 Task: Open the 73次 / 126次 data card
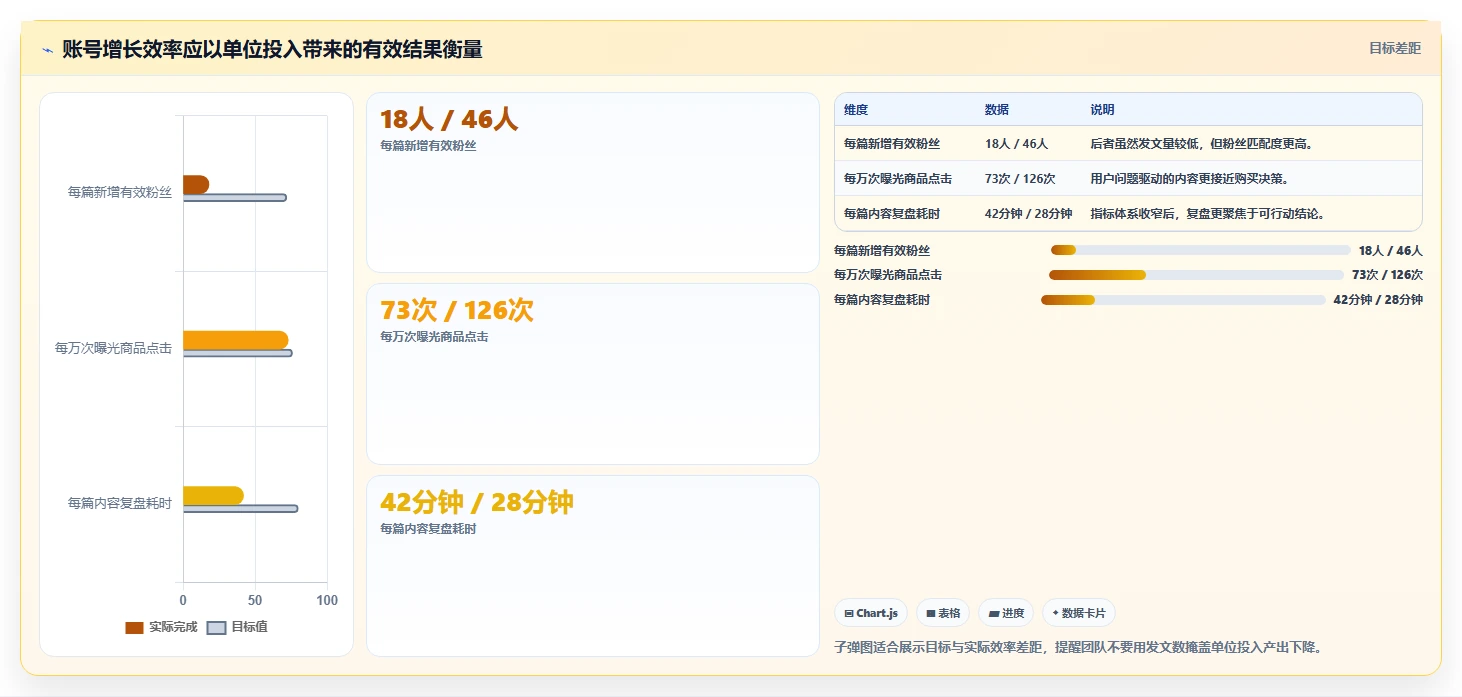[x=593, y=374]
